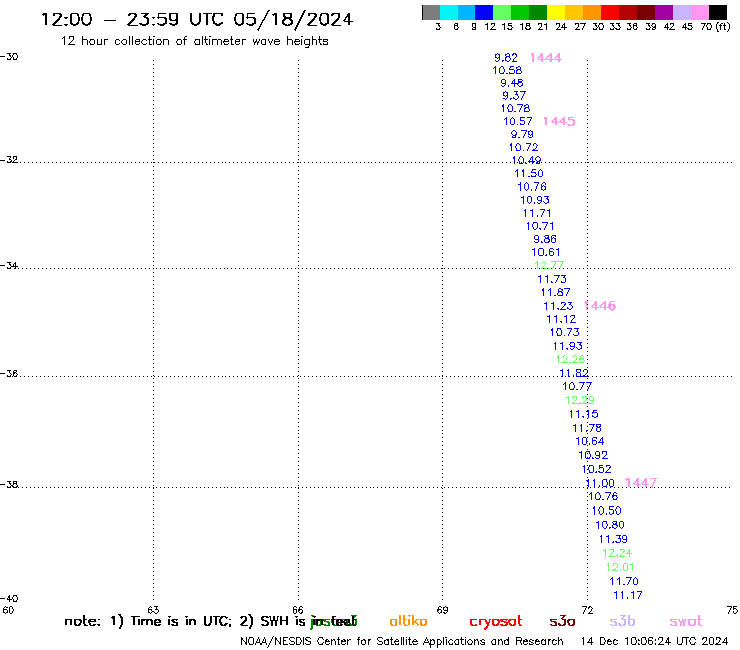
Task: Click the latitude axis label -34
Action: pyautogui.click(x=9, y=265)
